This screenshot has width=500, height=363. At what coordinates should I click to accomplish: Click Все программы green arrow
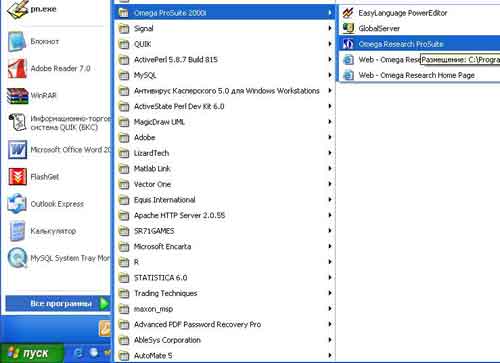pyautogui.click(x=104, y=303)
